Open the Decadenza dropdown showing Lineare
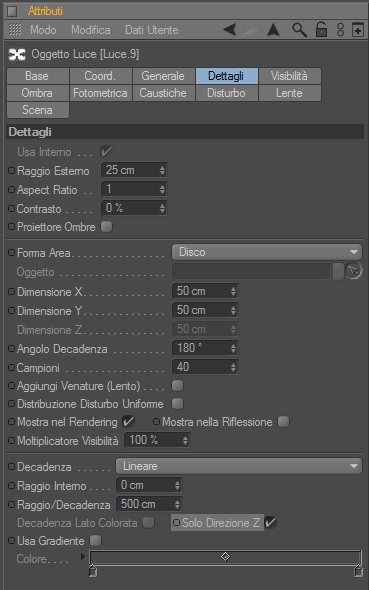The width and height of the screenshot is (369, 590). 239,466
